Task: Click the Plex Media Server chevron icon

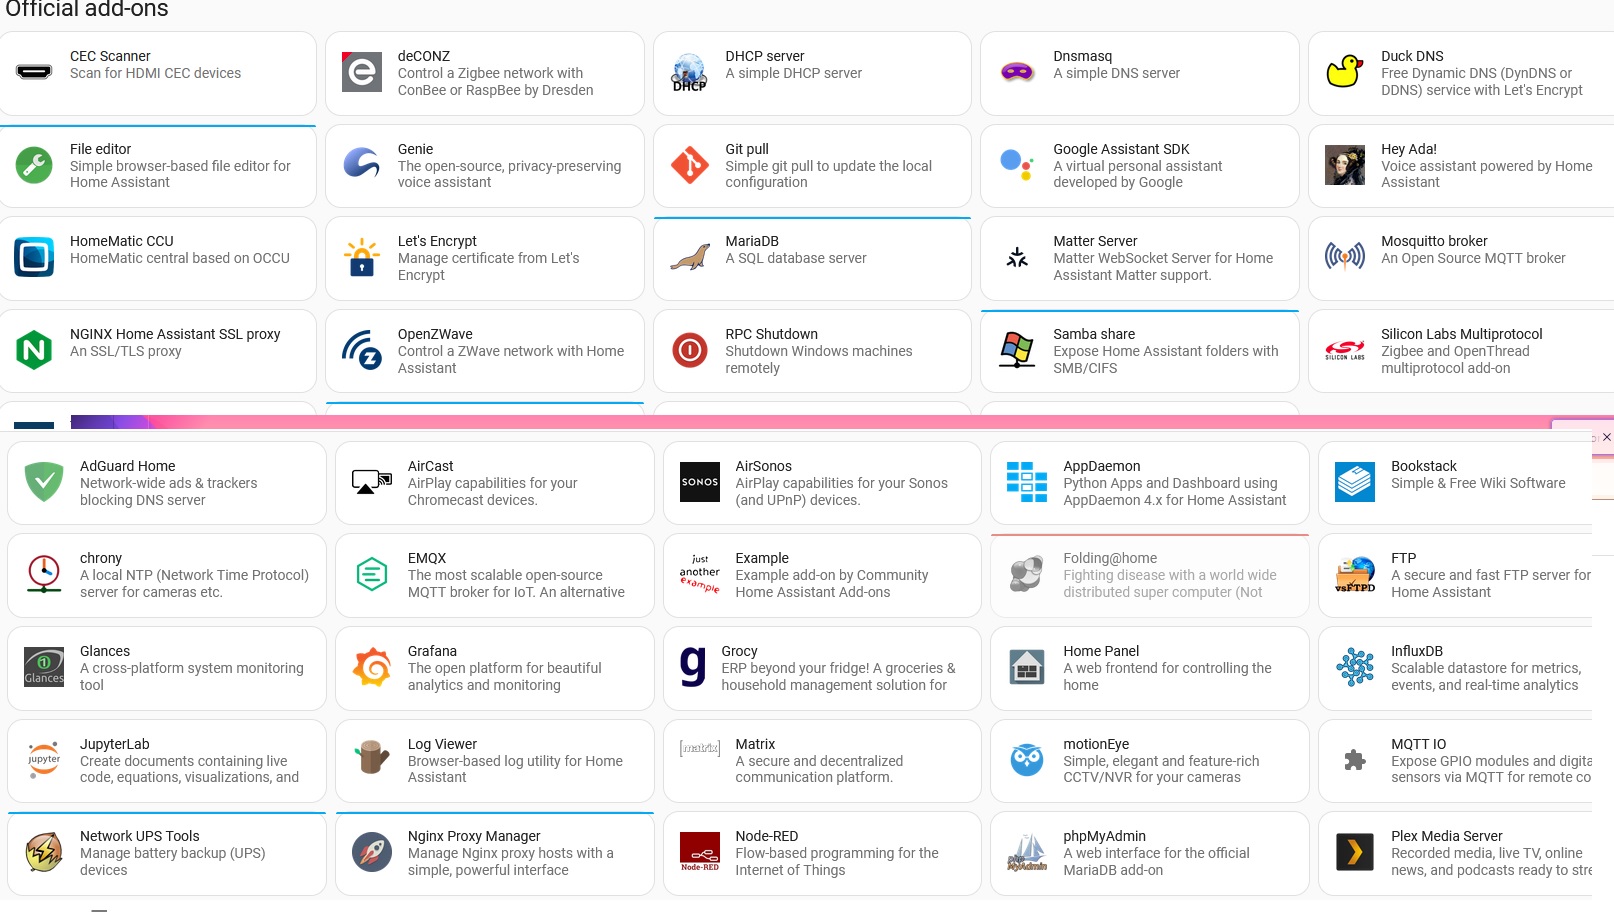Action: (1355, 852)
